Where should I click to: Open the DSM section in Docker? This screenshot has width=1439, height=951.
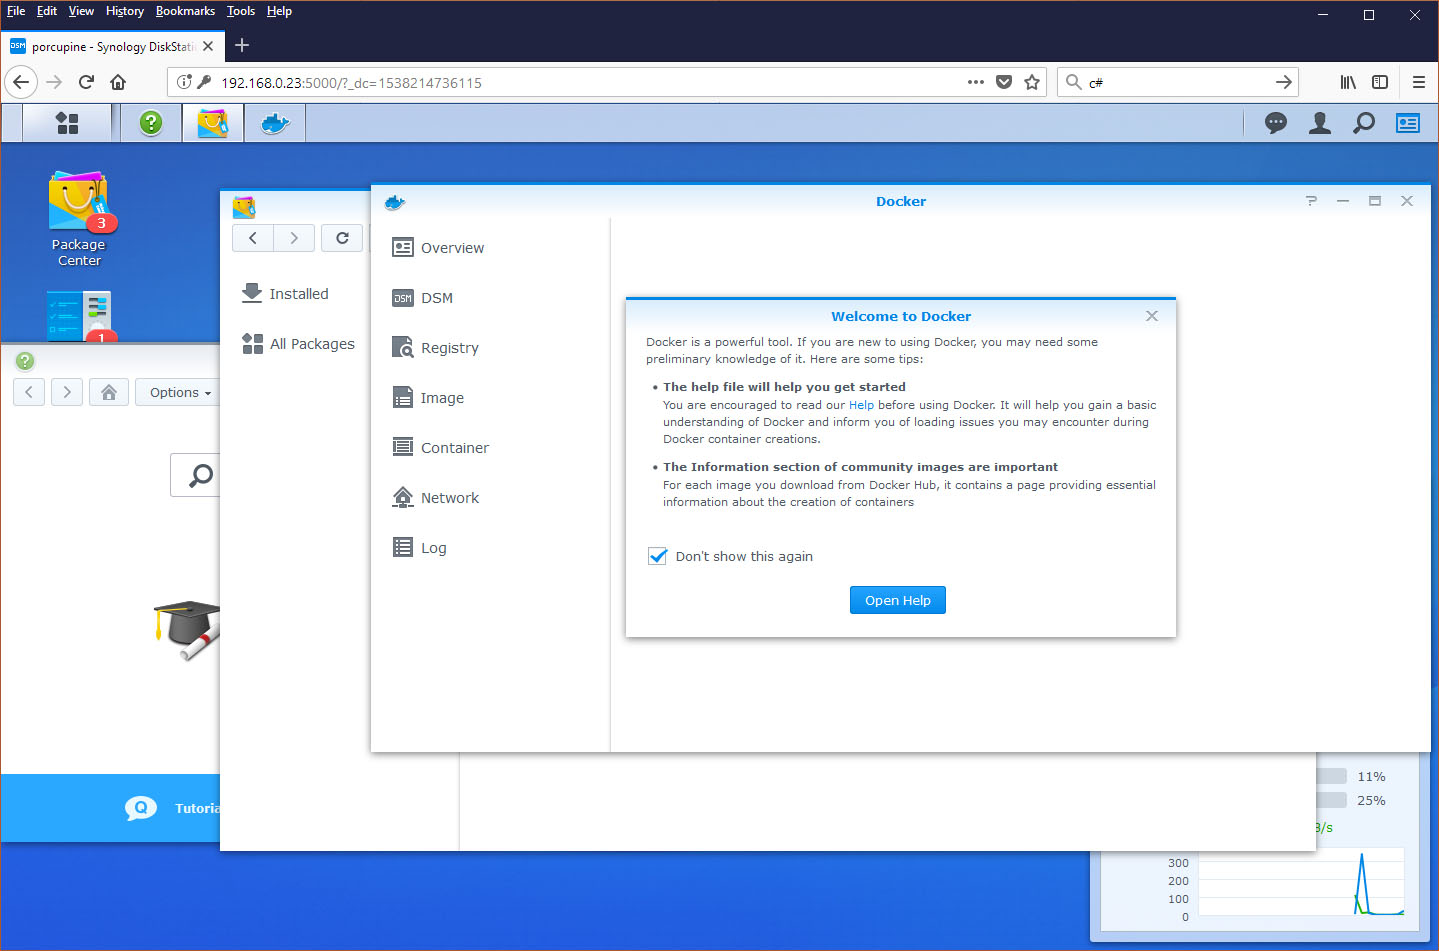tap(437, 298)
